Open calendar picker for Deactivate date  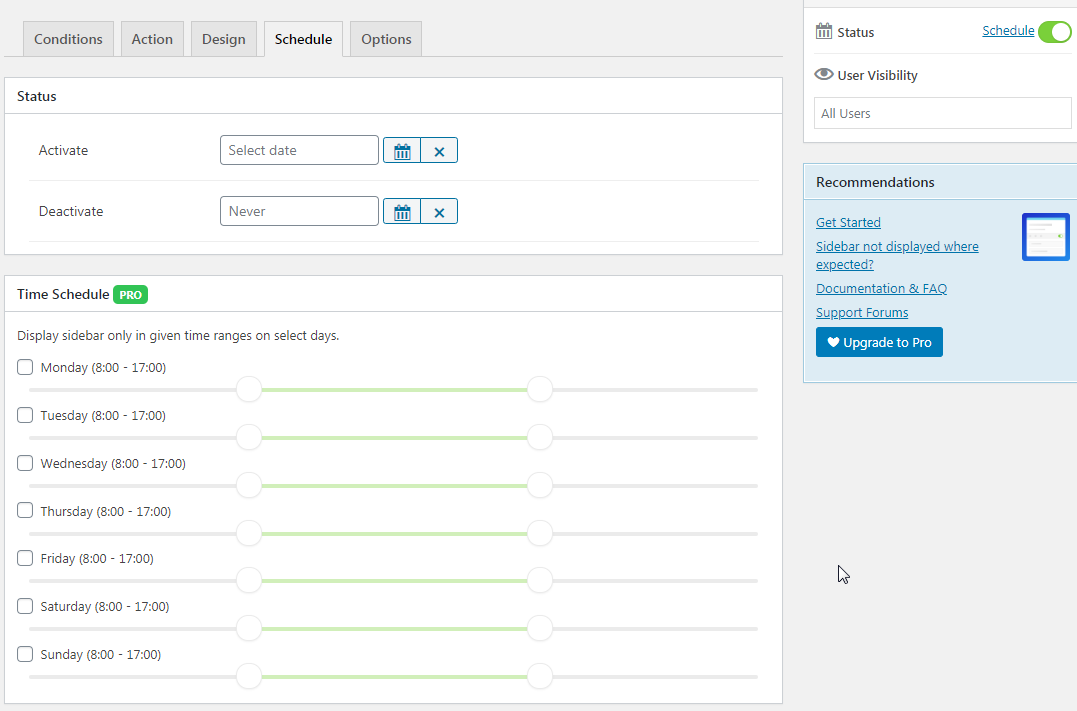(x=402, y=212)
